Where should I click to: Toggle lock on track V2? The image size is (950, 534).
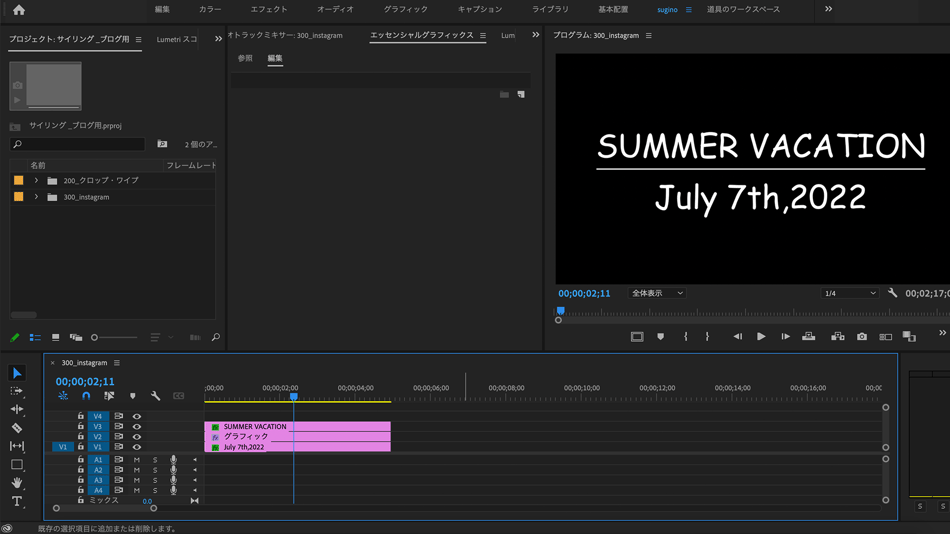coord(81,437)
